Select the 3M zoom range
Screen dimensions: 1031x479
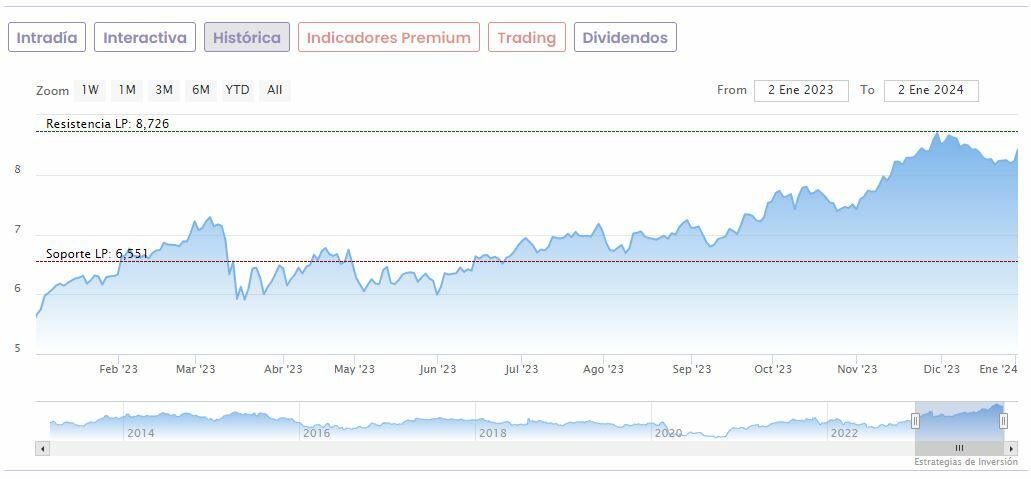(x=164, y=90)
